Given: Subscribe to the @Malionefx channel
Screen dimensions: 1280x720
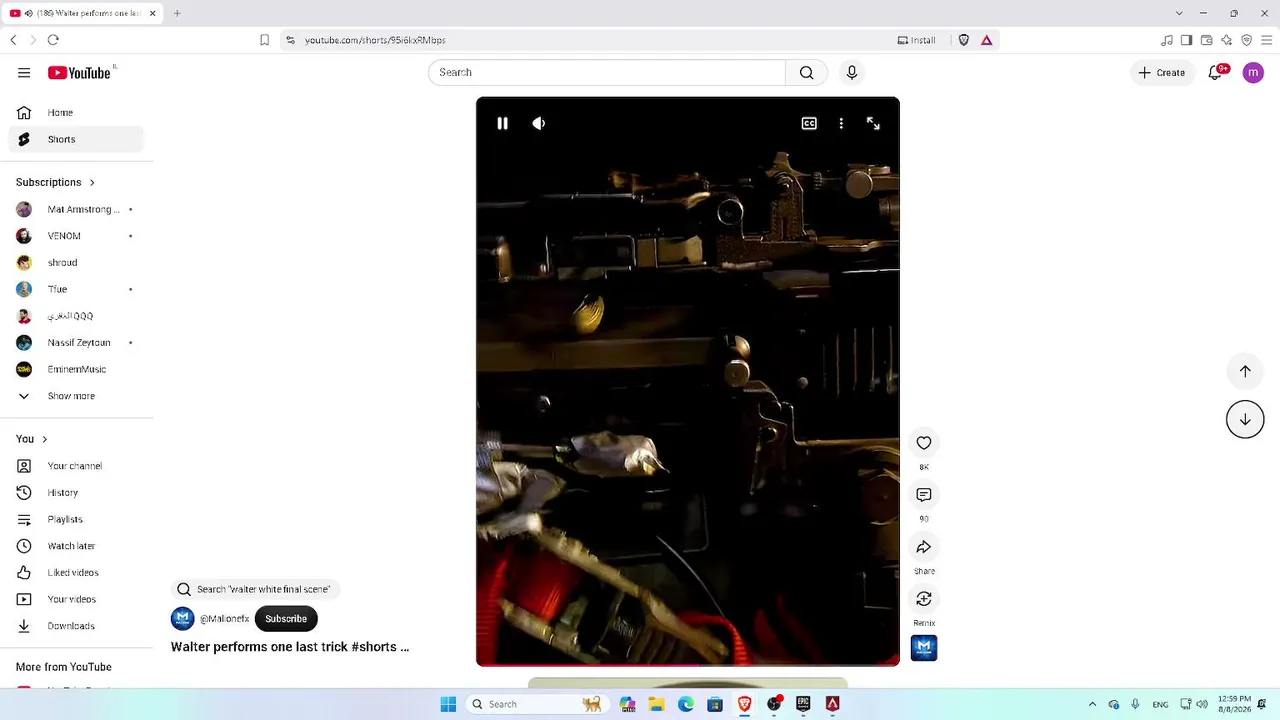Looking at the screenshot, I should click(x=286, y=619).
